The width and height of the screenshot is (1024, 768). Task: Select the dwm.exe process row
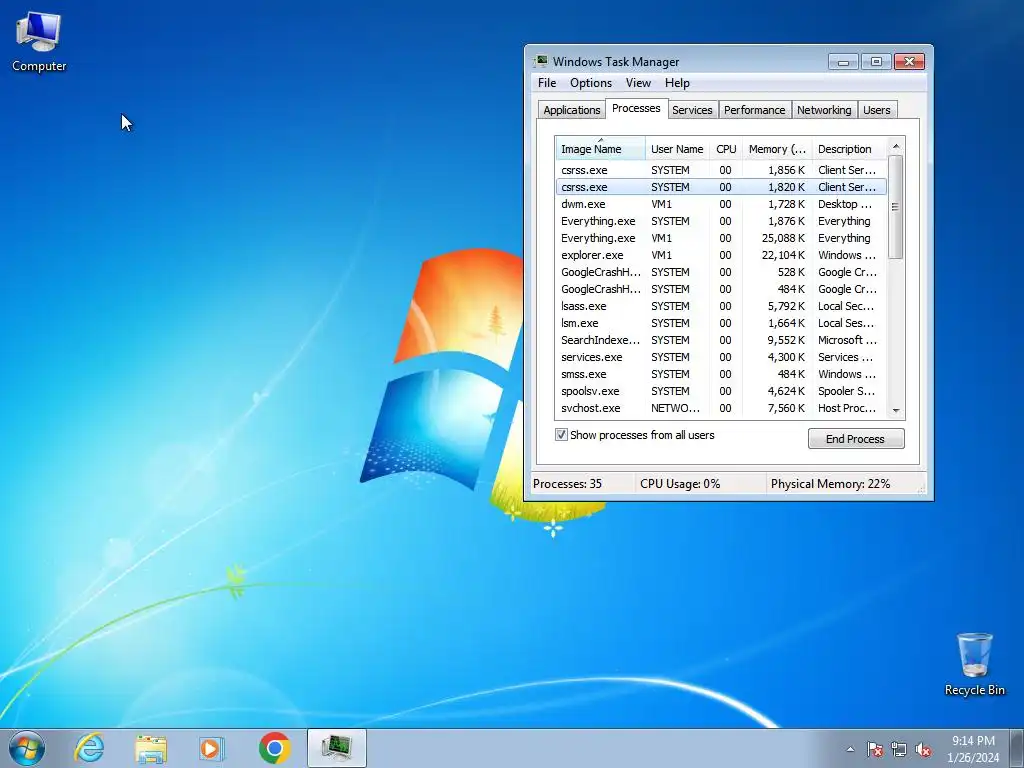(721, 204)
